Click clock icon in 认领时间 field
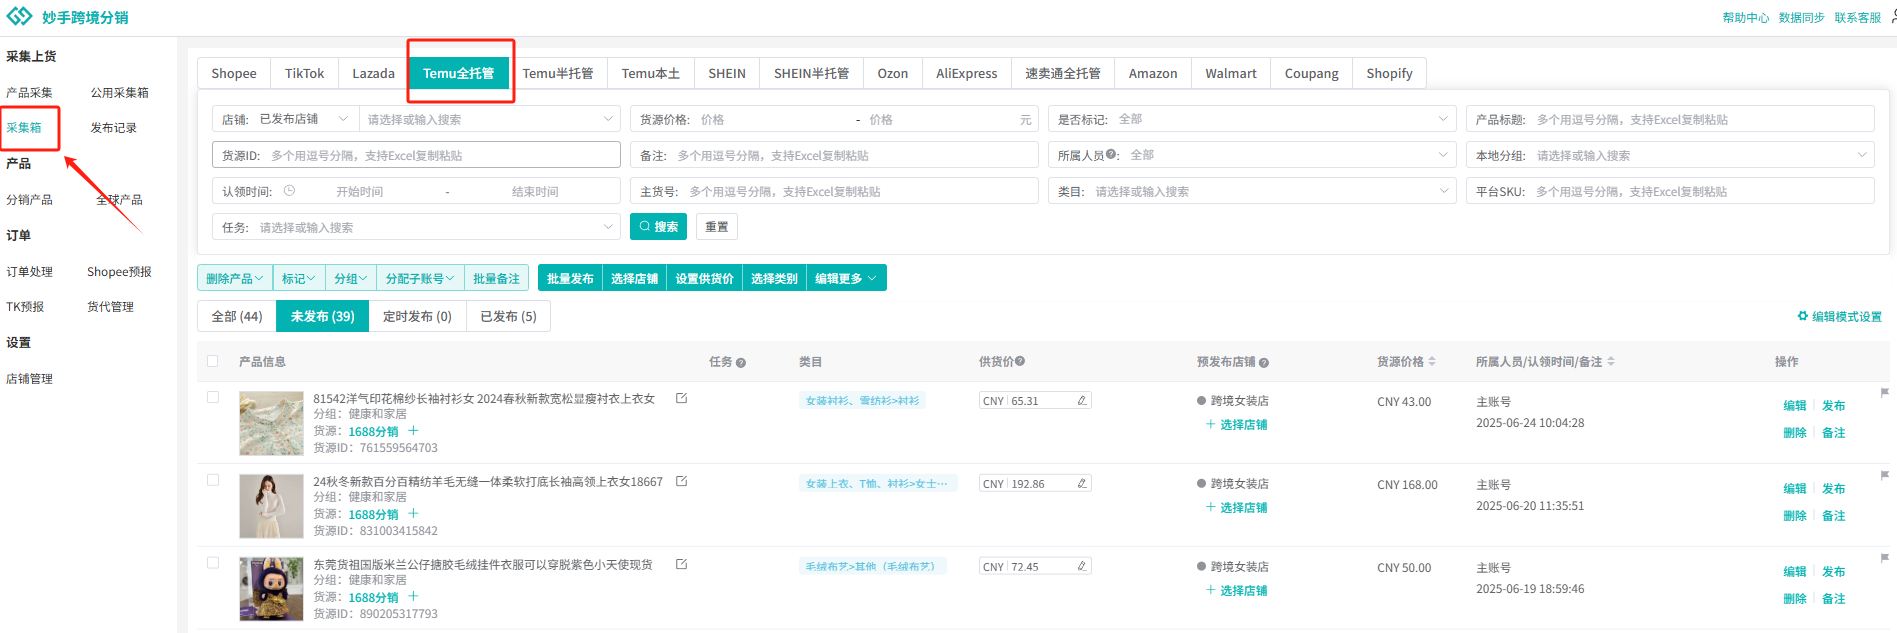This screenshot has height=633, width=1897. click(289, 191)
